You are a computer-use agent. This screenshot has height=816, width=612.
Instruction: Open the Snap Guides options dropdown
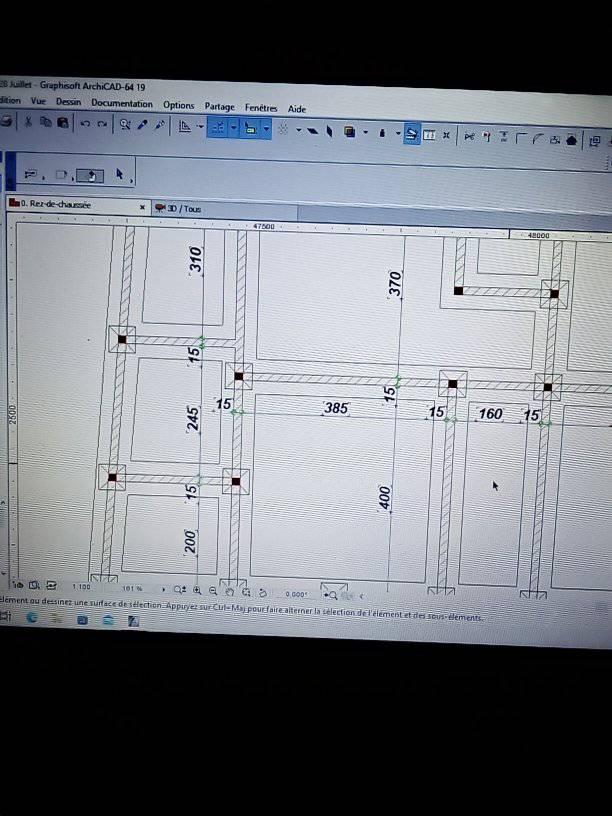[234, 128]
